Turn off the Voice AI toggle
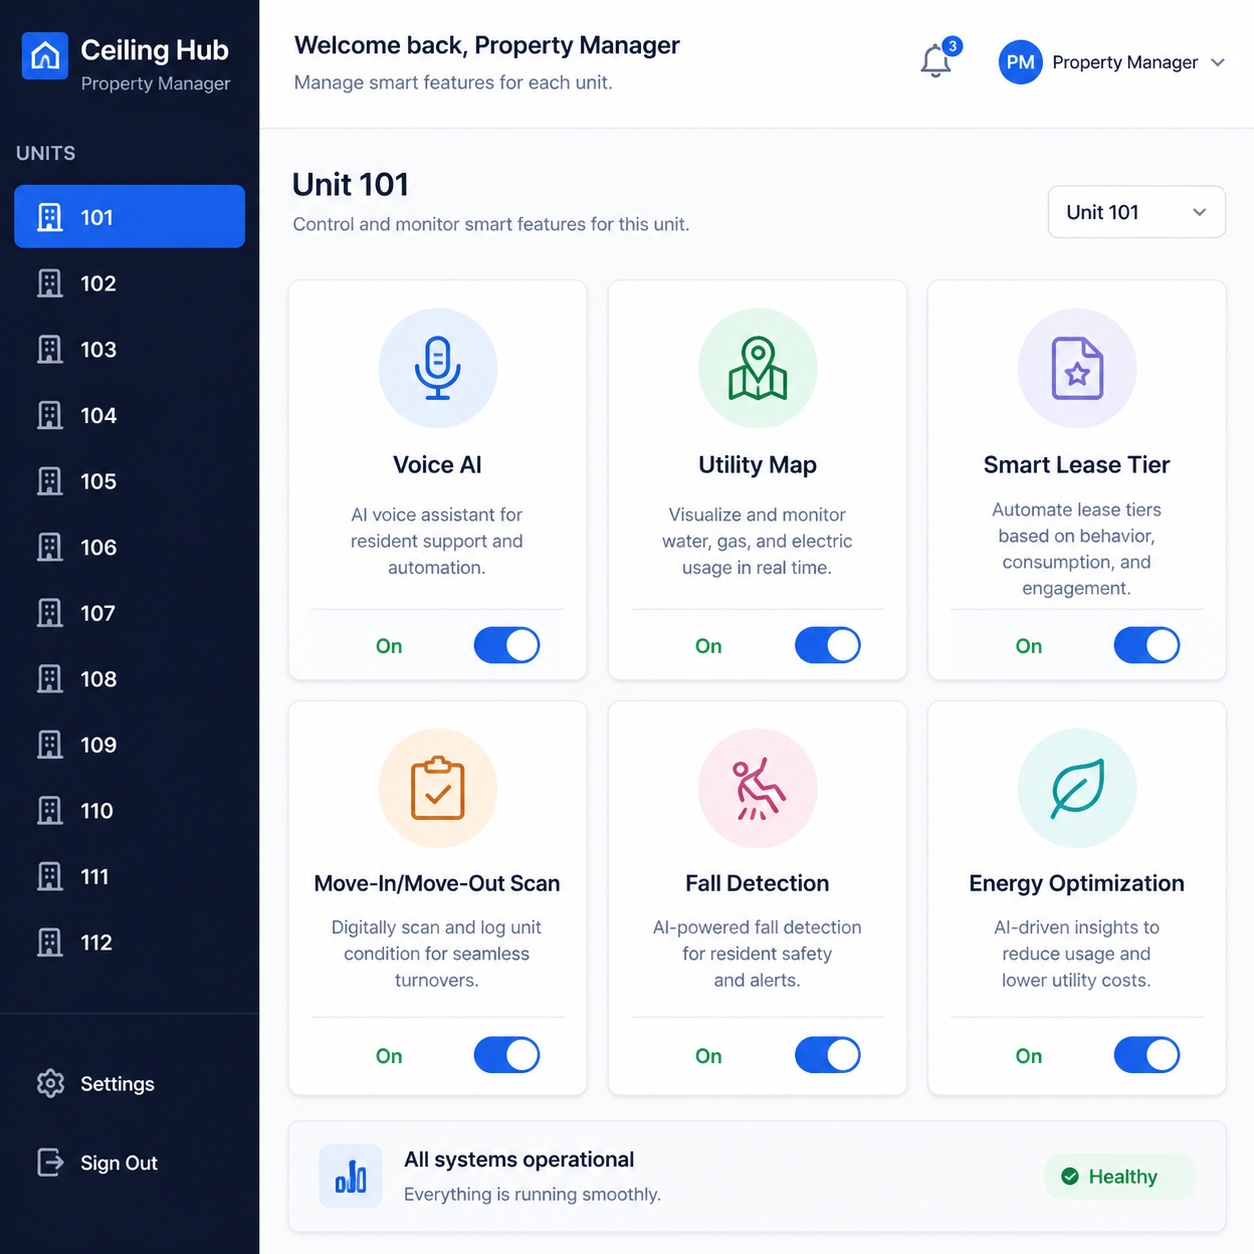This screenshot has height=1254, width=1254. pos(507,645)
